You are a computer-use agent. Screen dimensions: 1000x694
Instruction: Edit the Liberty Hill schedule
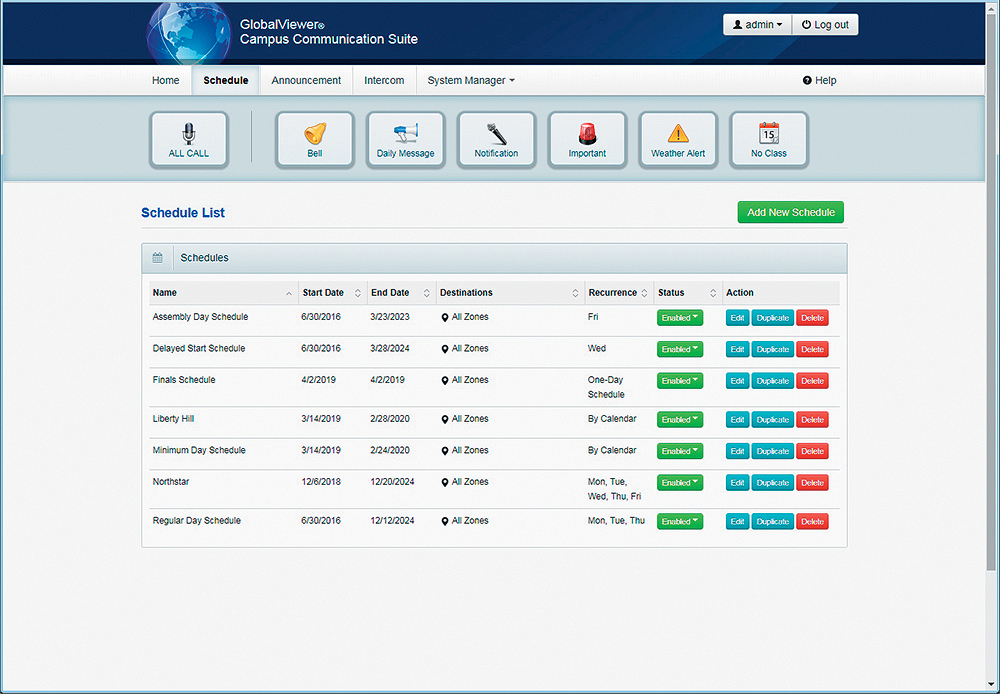(x=737, y=419)
